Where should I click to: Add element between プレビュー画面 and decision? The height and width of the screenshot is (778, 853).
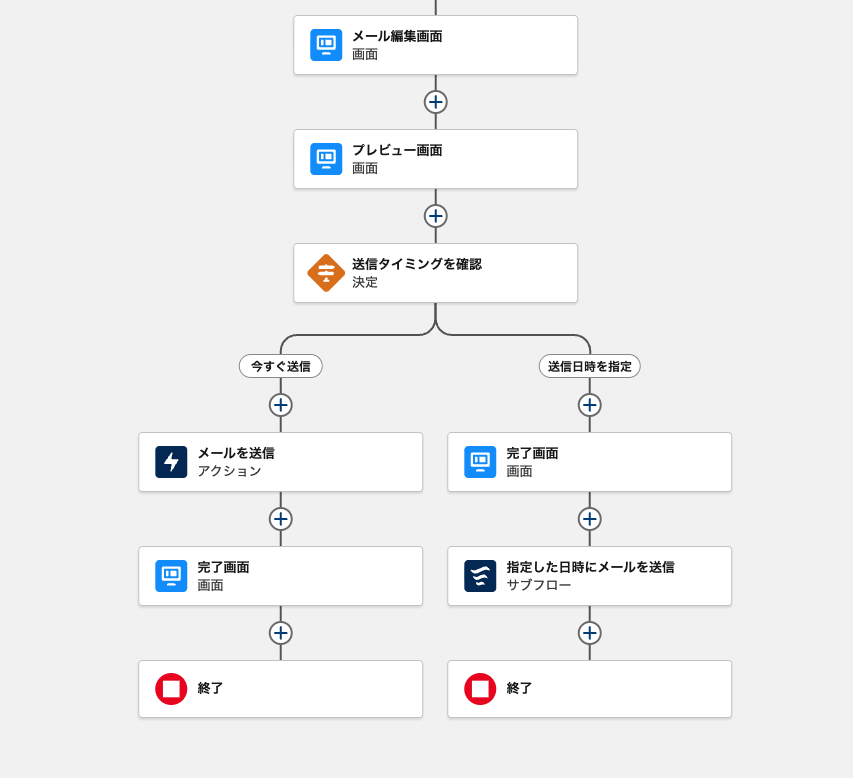(435, 216)
